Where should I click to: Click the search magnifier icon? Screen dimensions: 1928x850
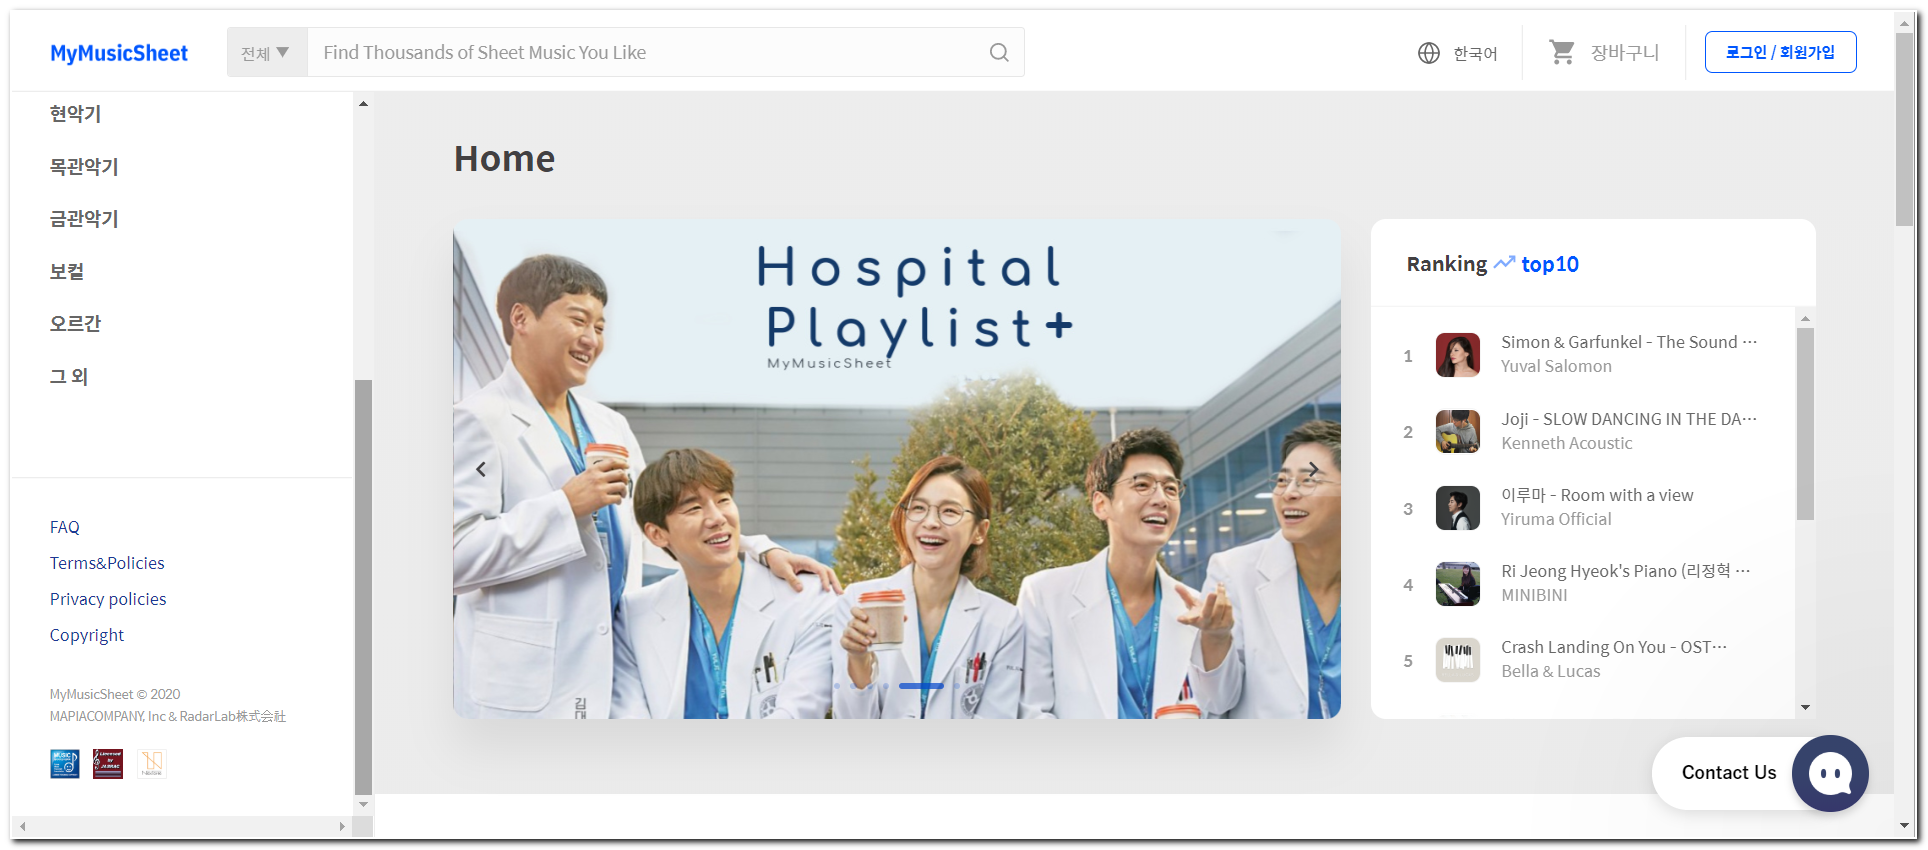coord(999,53)
